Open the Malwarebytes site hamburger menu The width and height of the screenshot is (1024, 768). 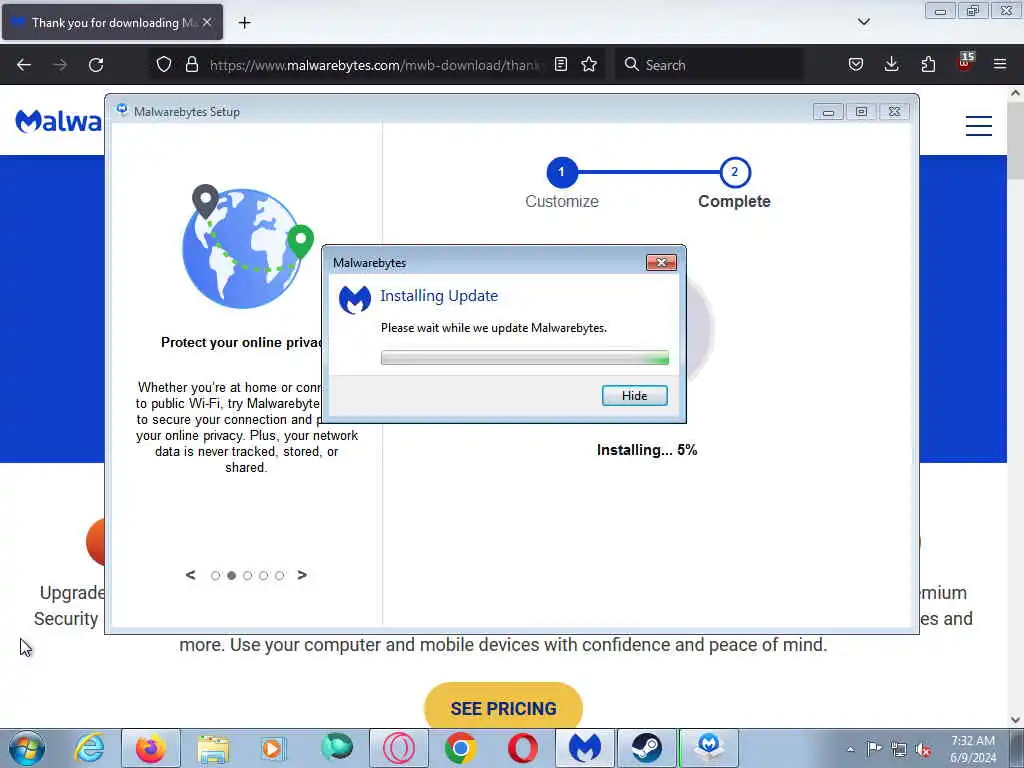coord(979,125)
